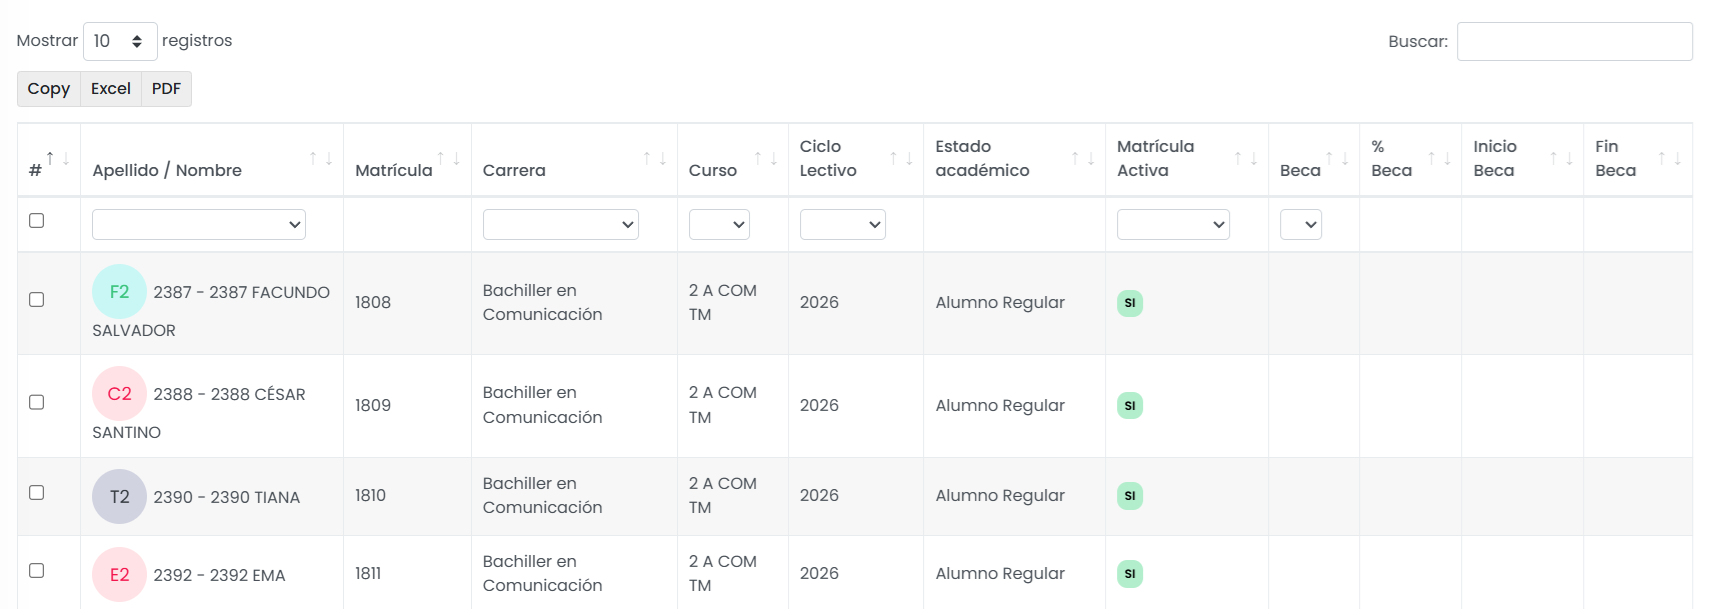Viewport: 1713px width, 609px height.
Task: Click the C2 avatar for CÉSAR SANTINO
Action: 119,394
